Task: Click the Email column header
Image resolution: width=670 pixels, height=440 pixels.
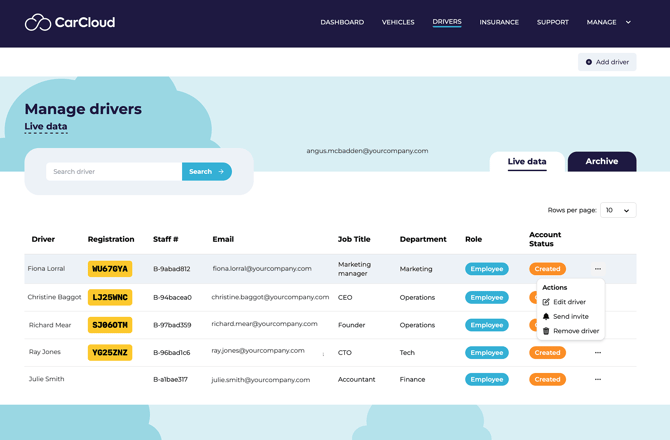Action: (x=223, y=239)
